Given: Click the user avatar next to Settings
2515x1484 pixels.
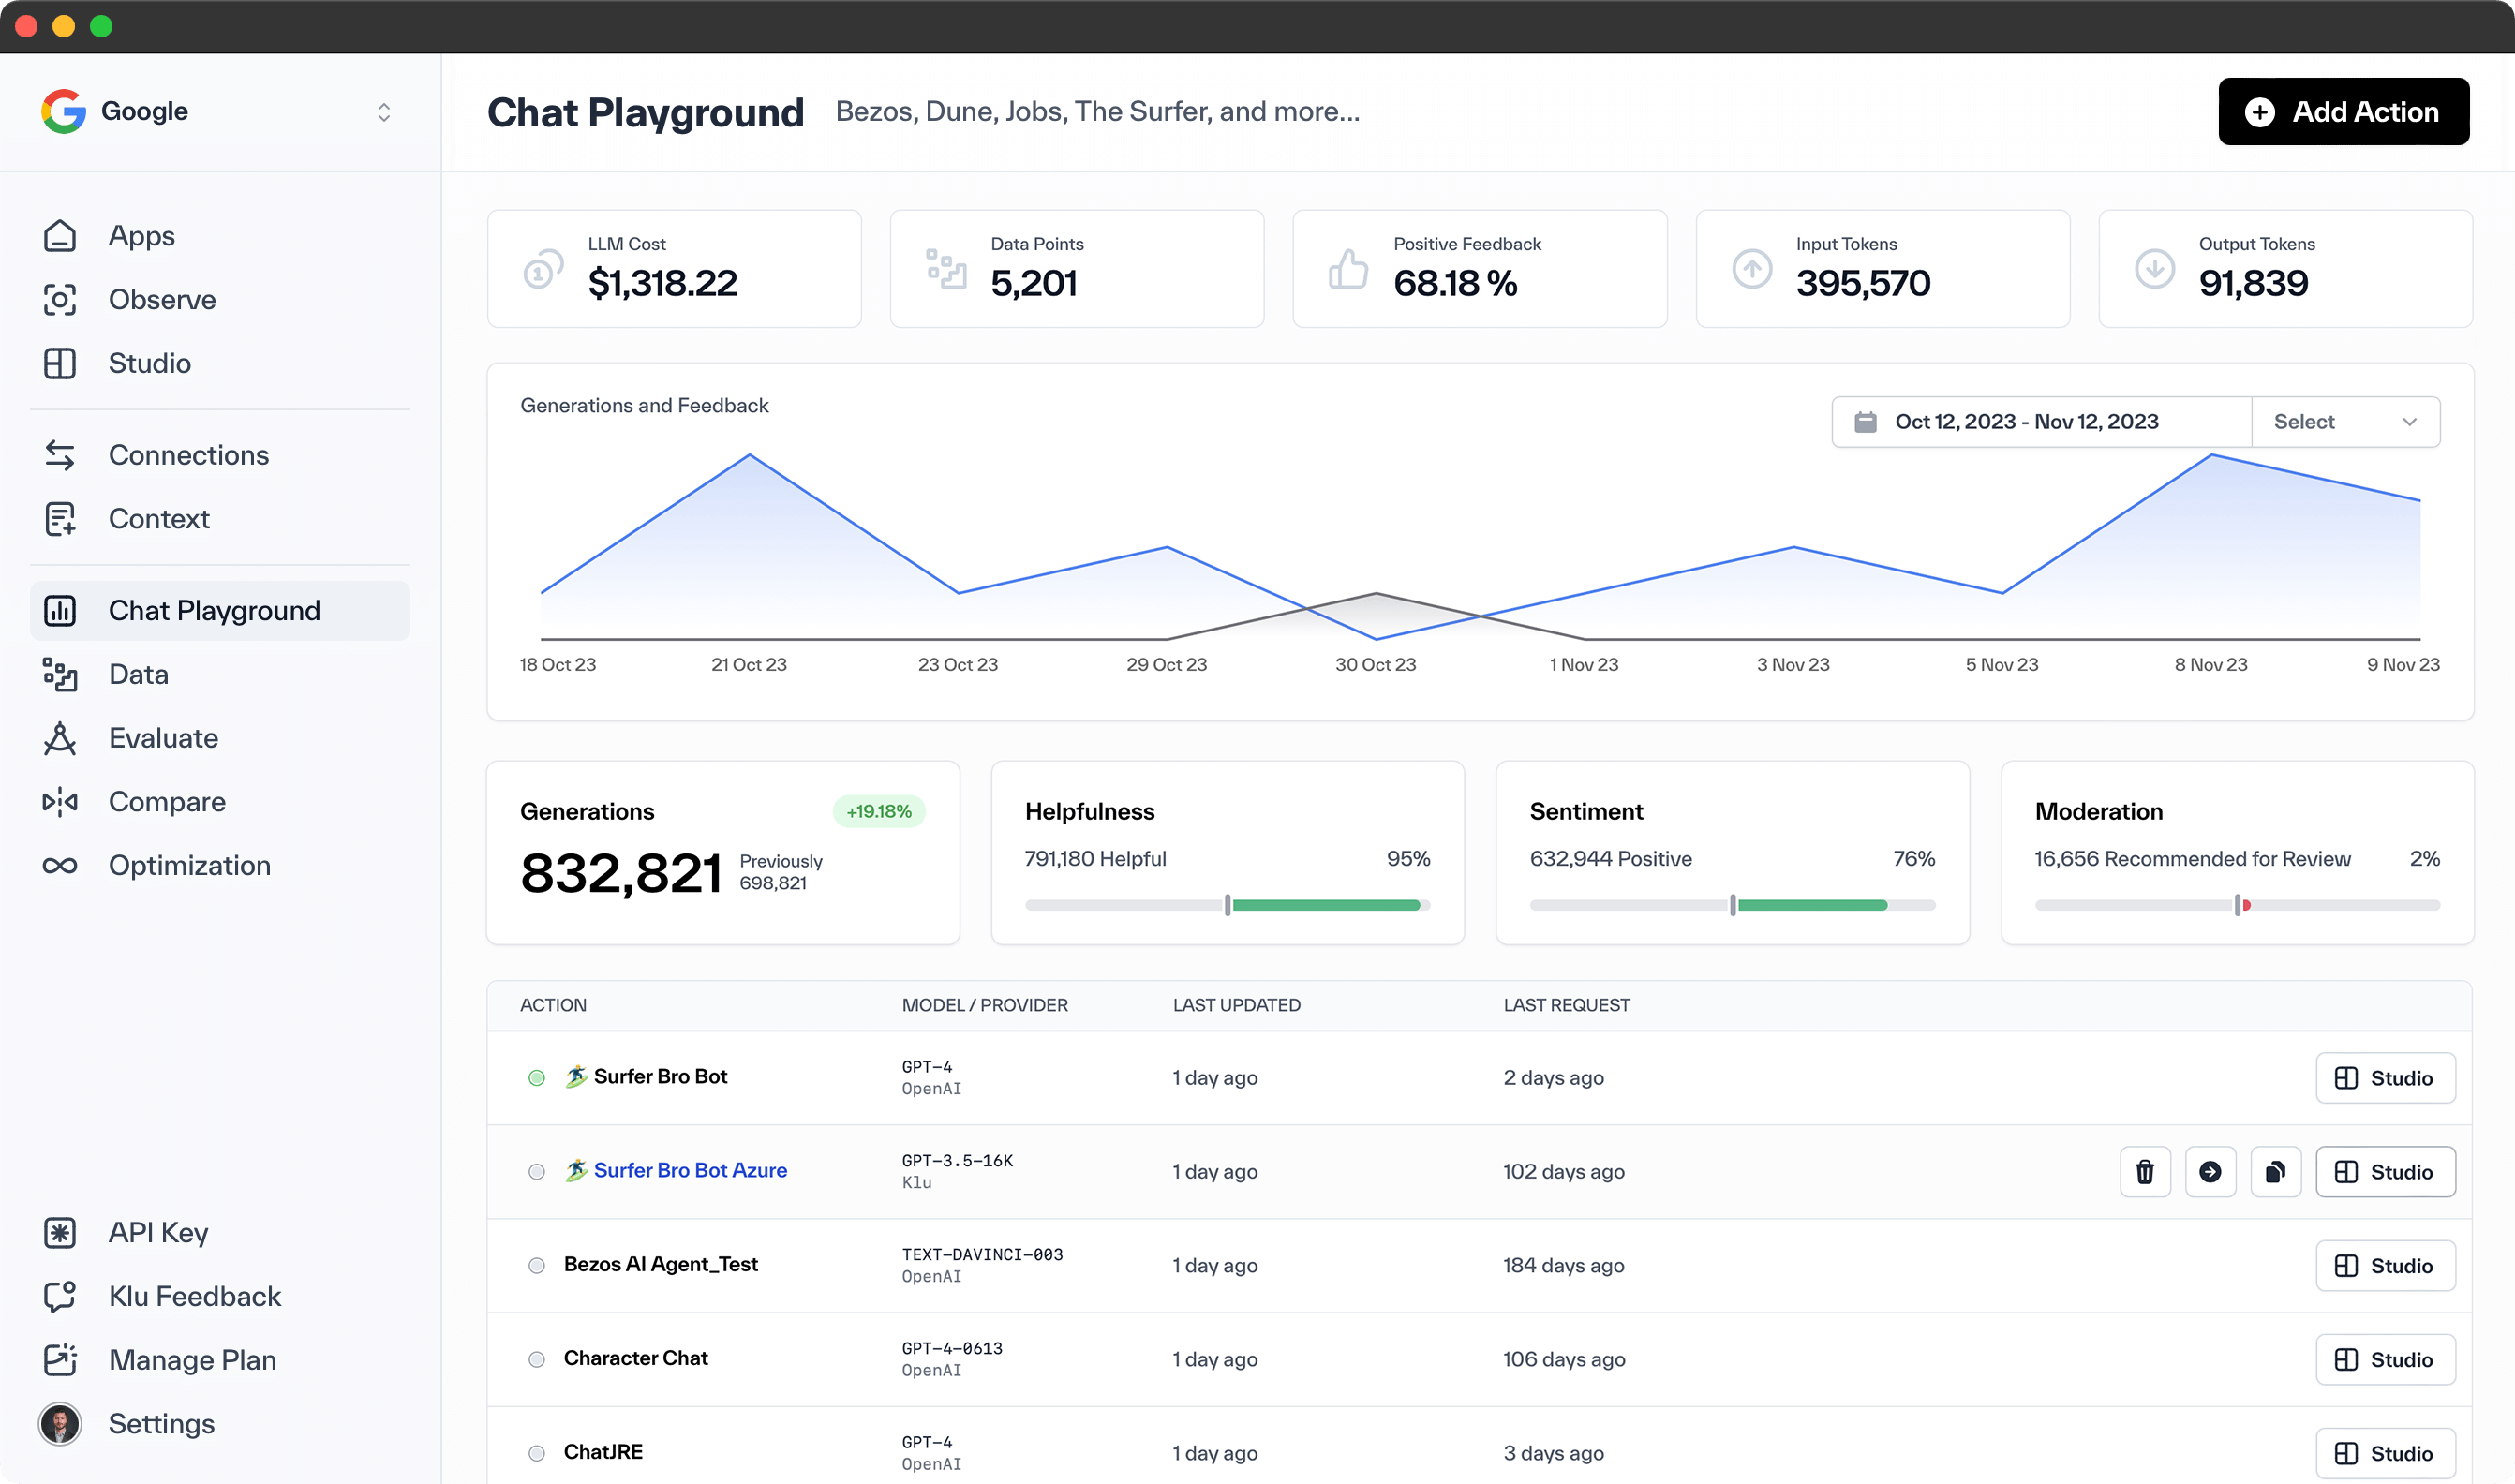Looking at the screenshot, I should pyautogui.click(x=60, y=1423).
